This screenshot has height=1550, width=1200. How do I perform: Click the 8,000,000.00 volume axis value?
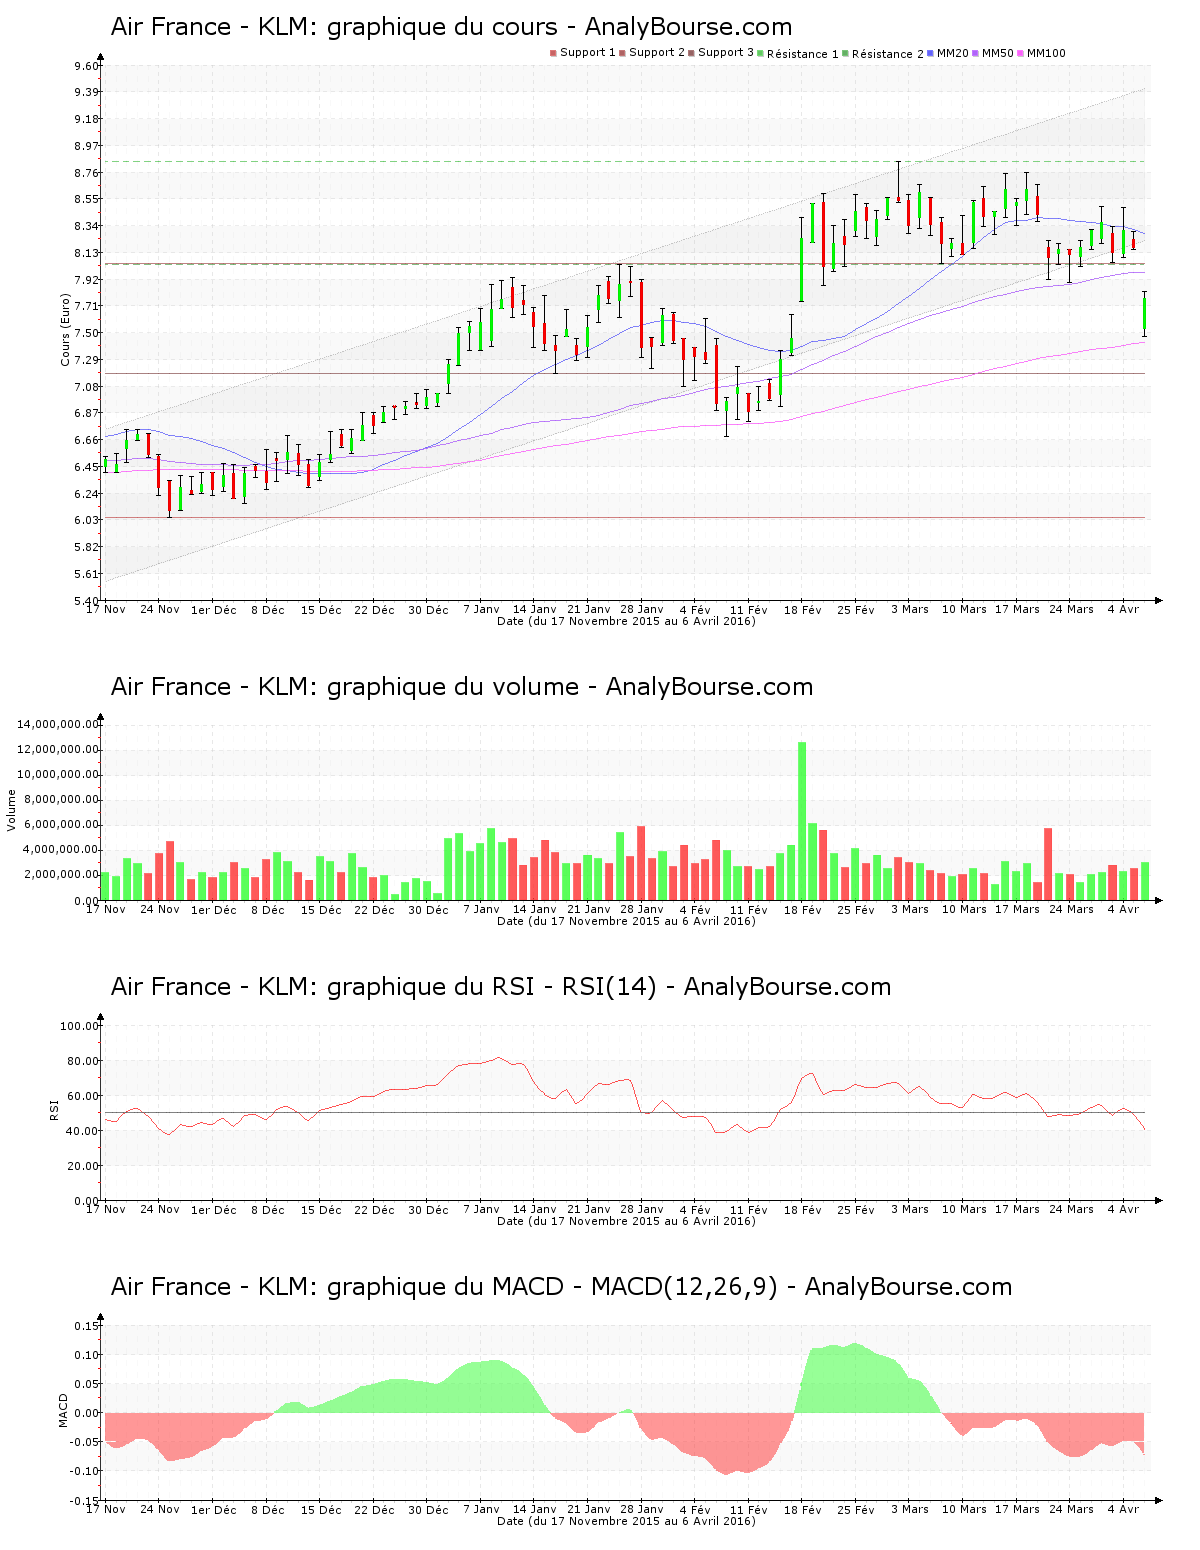(x=62, y=799)
